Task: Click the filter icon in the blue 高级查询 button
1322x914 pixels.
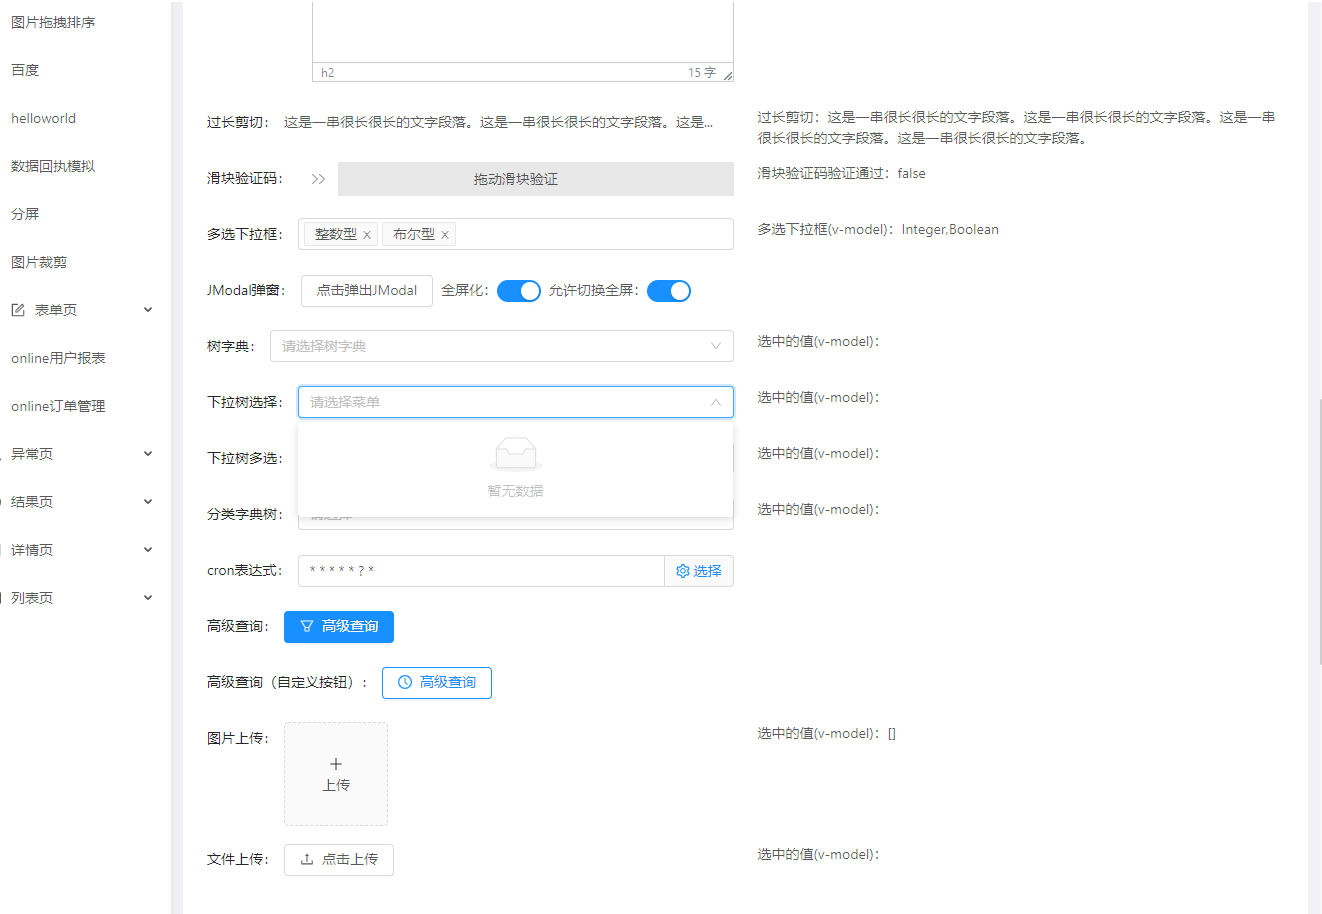Action: [x=307, y=627]
